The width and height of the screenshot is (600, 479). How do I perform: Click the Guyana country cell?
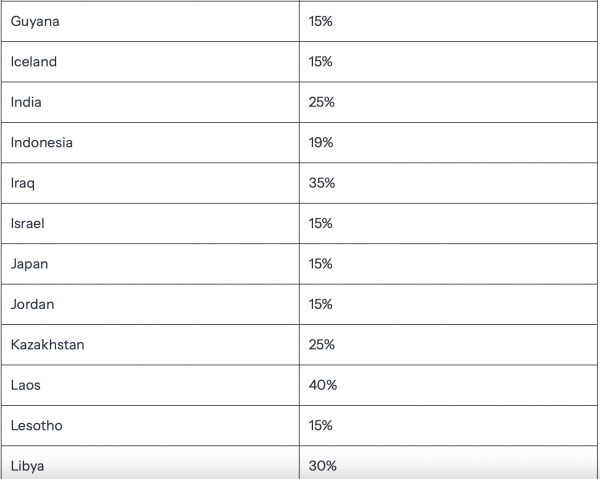coord(34,21)
